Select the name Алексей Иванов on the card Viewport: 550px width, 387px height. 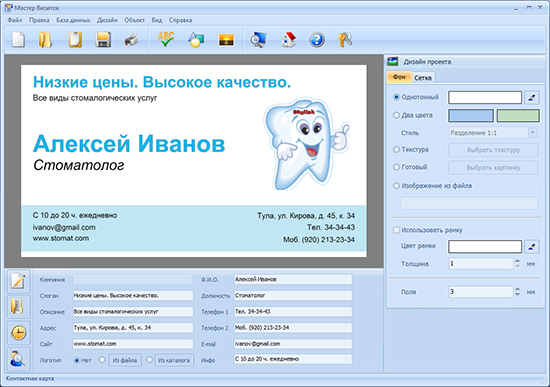click(129, 144)
